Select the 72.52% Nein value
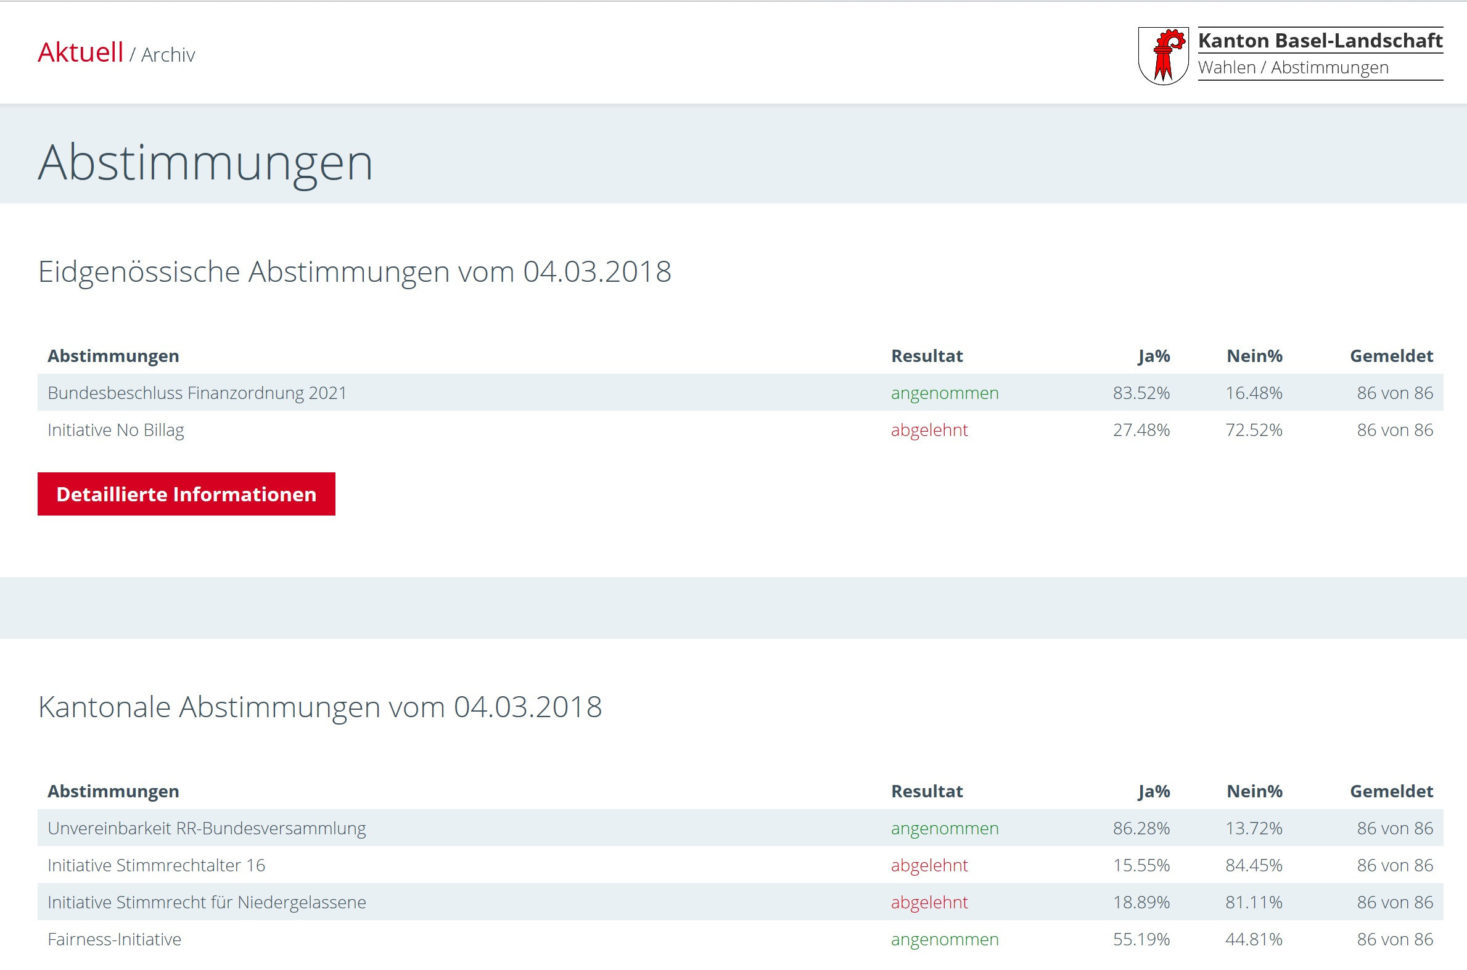Screen dimensions: 1467x970 pyautogui.click(x=1254, y=430)
